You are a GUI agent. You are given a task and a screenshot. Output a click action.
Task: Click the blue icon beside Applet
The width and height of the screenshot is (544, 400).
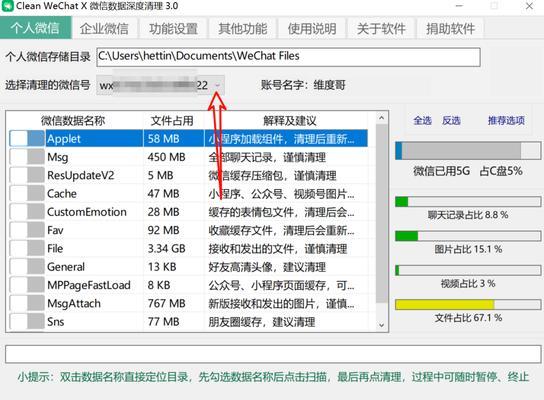pyautogui.click(x=36, y=139)
